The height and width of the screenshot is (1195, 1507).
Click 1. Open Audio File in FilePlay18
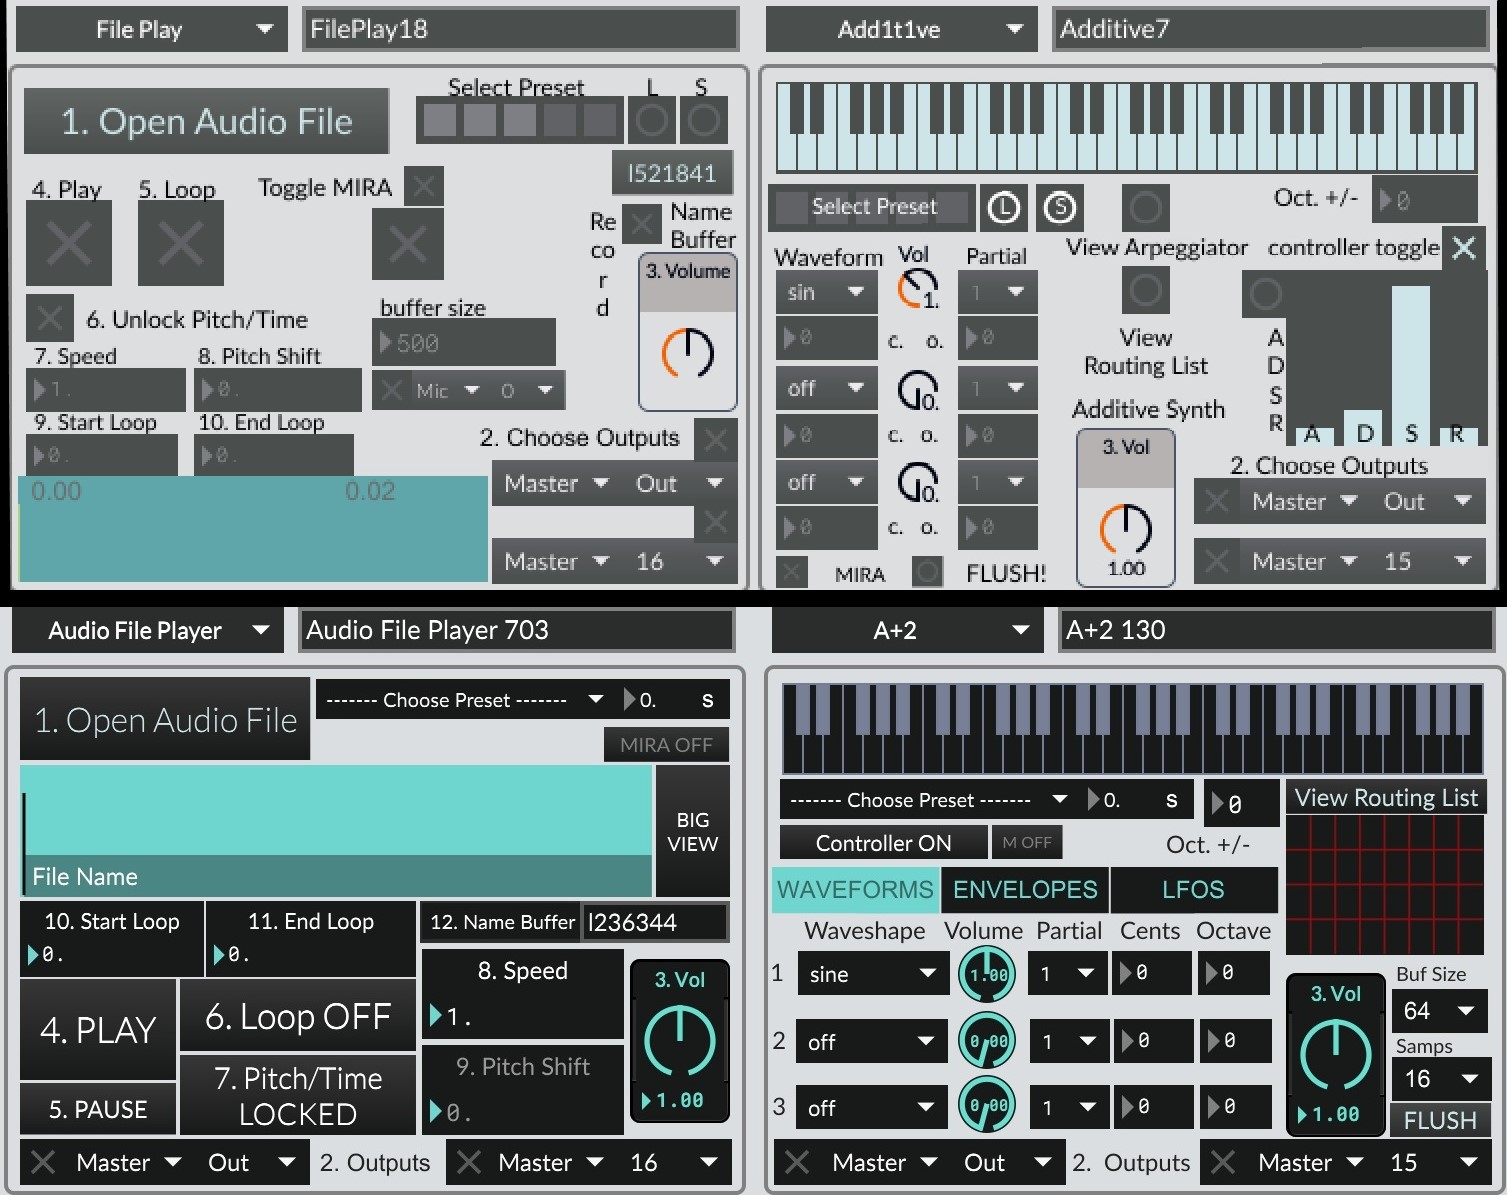[206, 121]
